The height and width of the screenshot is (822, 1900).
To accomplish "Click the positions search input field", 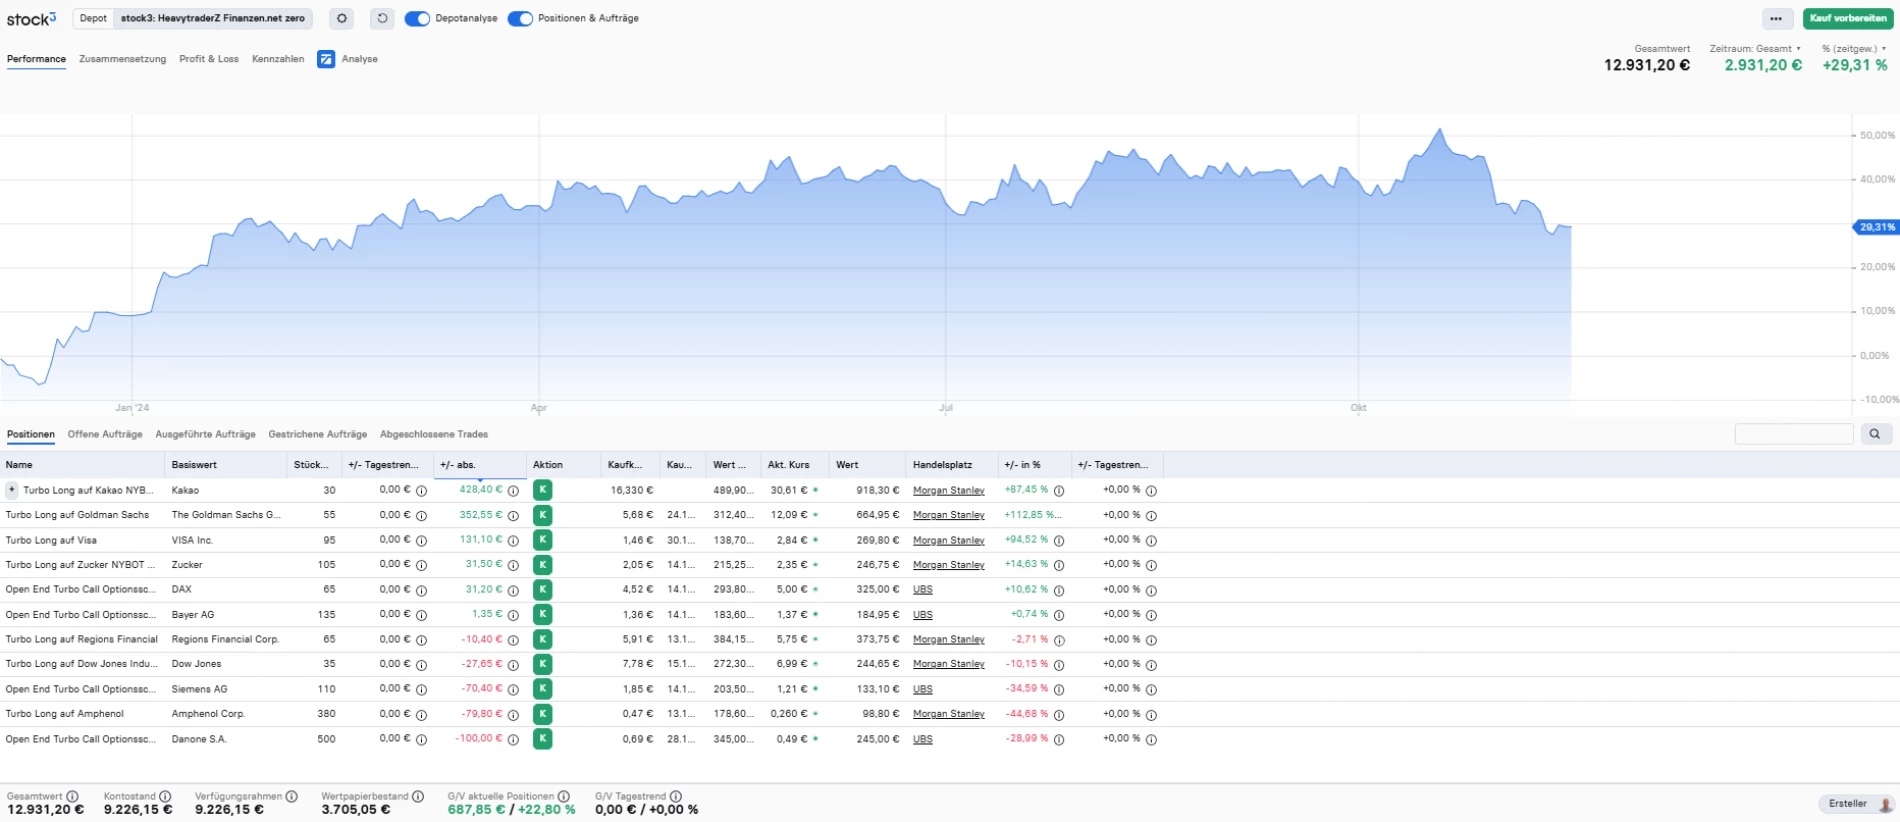I will click(1794, 434).
